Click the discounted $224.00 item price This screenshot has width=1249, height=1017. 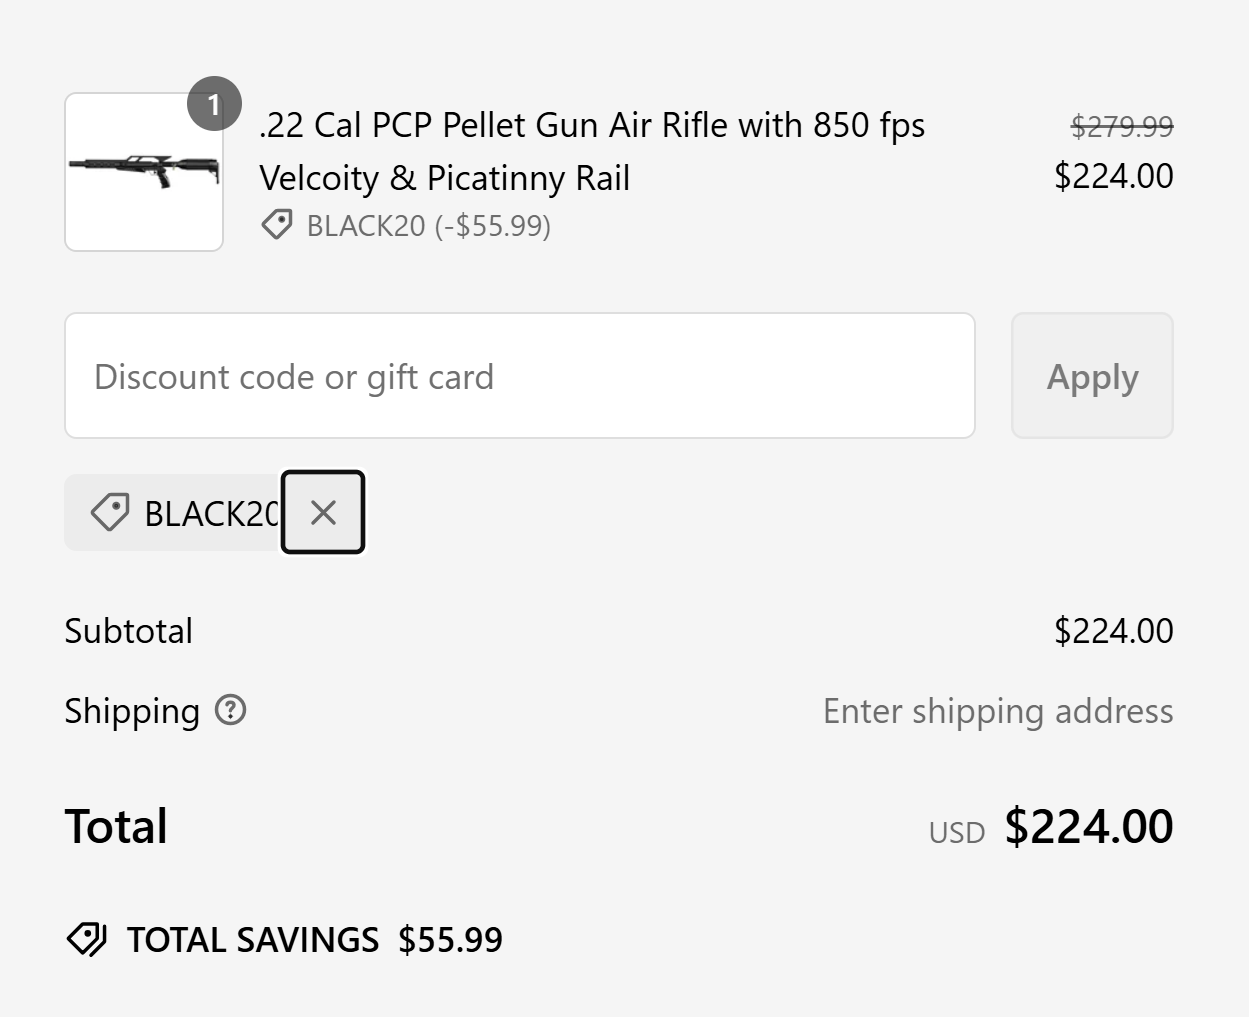pyautogui.click(x=1114, y=176)
